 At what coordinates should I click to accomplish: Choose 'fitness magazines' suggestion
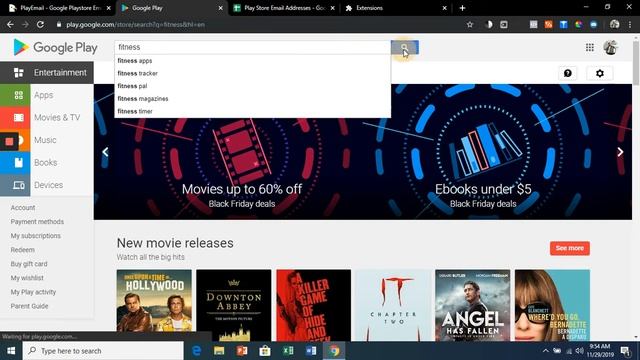click(253, 99)
